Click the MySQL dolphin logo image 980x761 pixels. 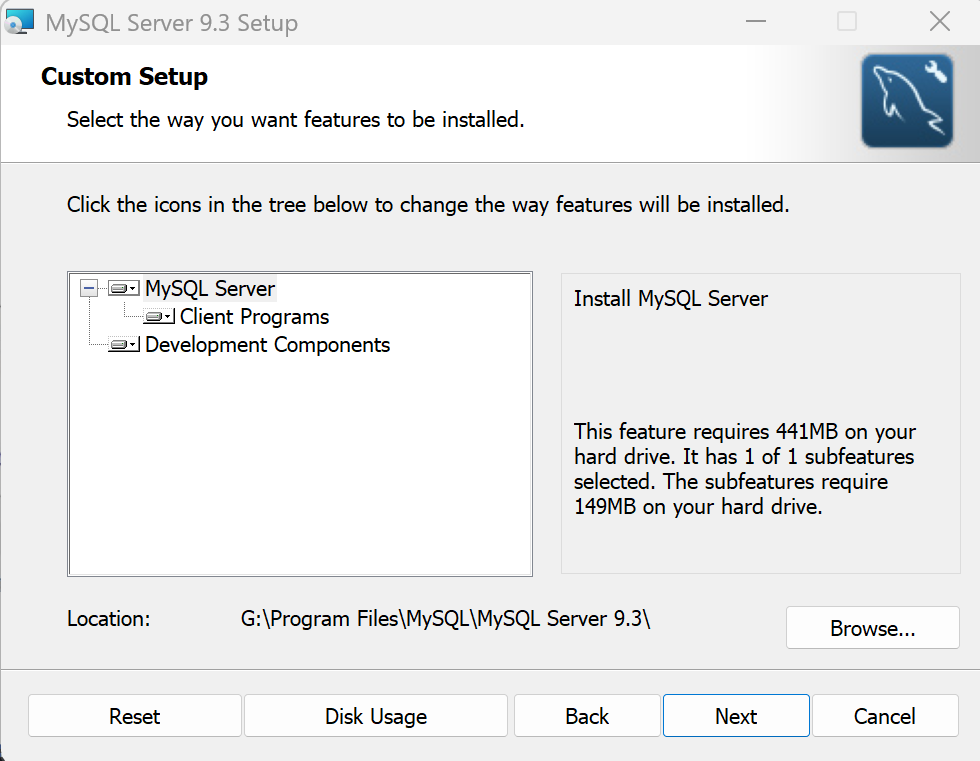click(x=906, y=101)
